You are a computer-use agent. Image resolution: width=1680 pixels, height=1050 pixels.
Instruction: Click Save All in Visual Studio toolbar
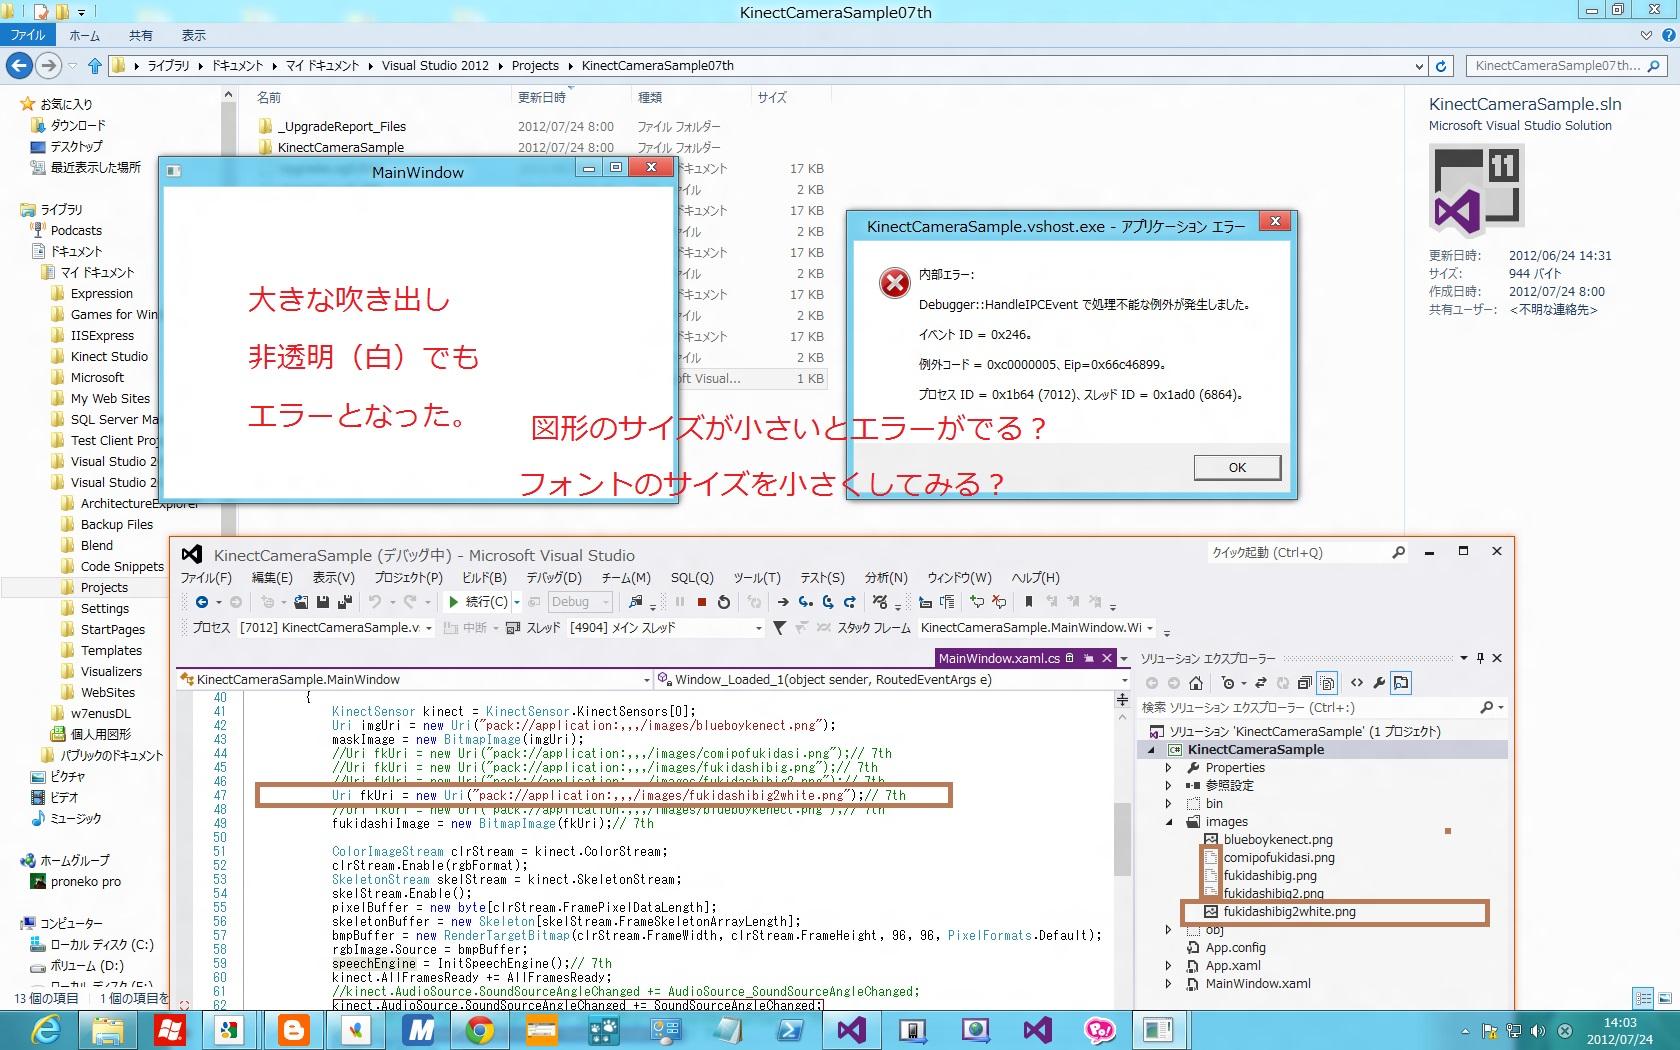pos(344,602)
